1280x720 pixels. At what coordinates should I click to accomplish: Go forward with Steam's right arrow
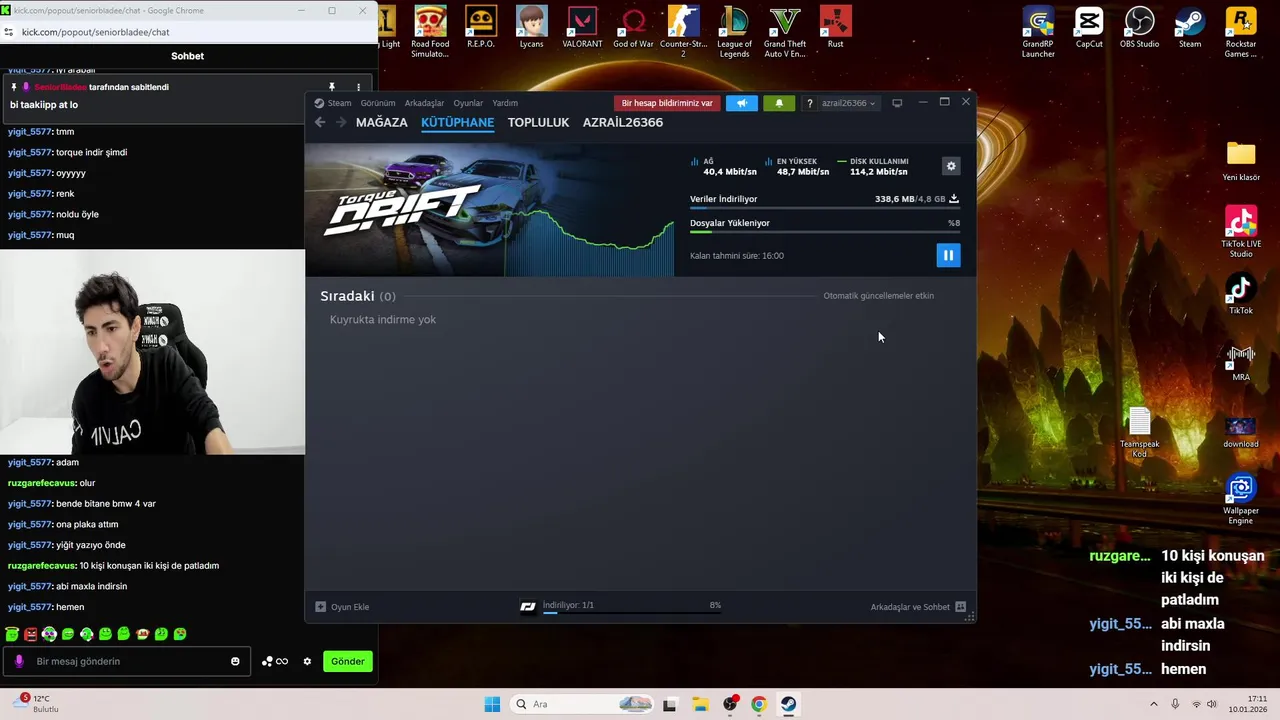[340, 122]
